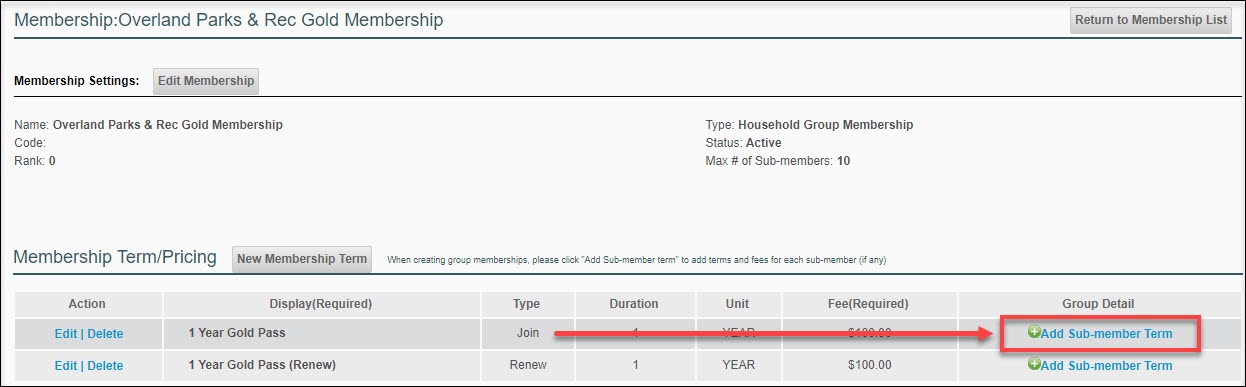Select the Action column header
This screenshot has height=387, width=1246.
[87, 304]
